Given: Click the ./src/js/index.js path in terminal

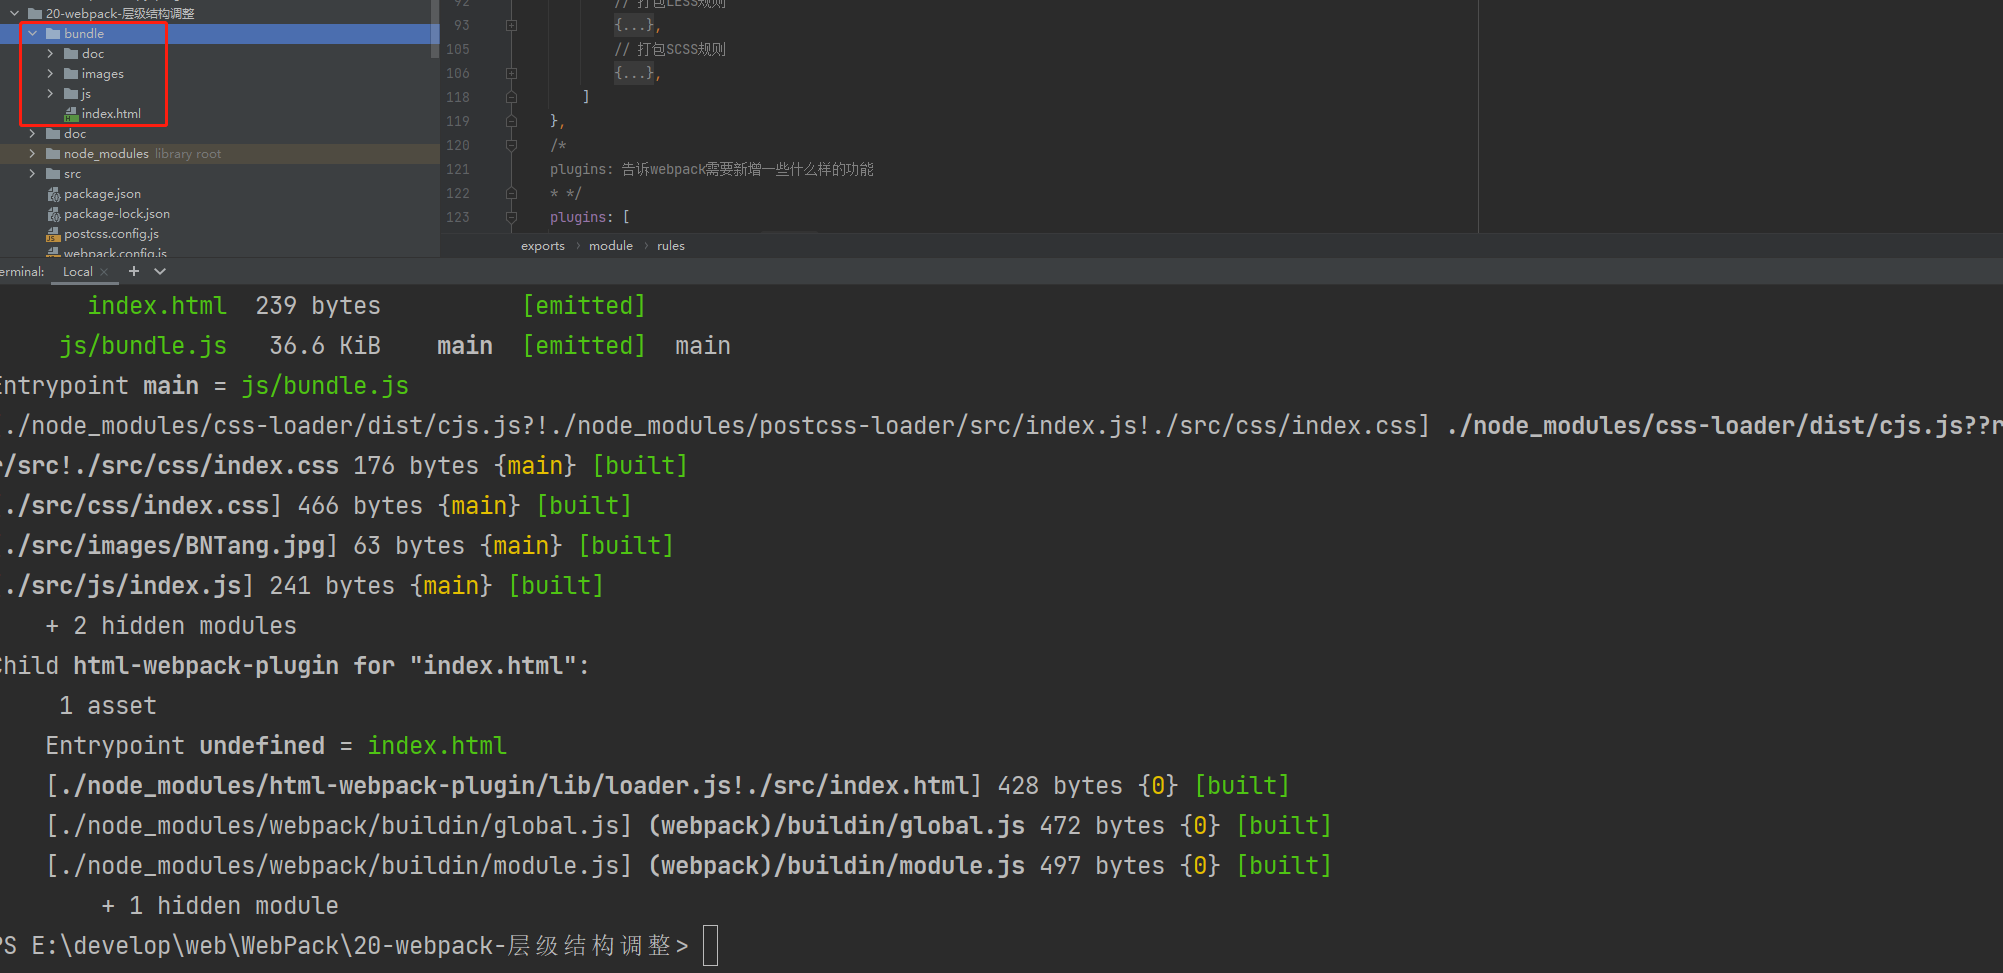Looking at the screenshot, I should pos(123,585).
